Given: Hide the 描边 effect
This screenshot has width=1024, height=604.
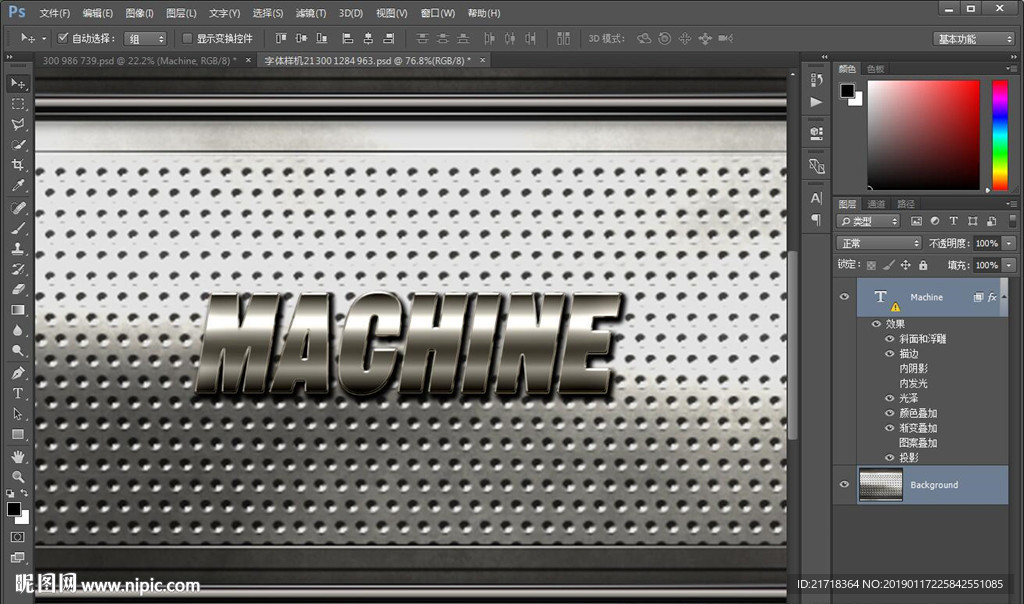Looking at the screenshot, I should click(x=889, y=353).
